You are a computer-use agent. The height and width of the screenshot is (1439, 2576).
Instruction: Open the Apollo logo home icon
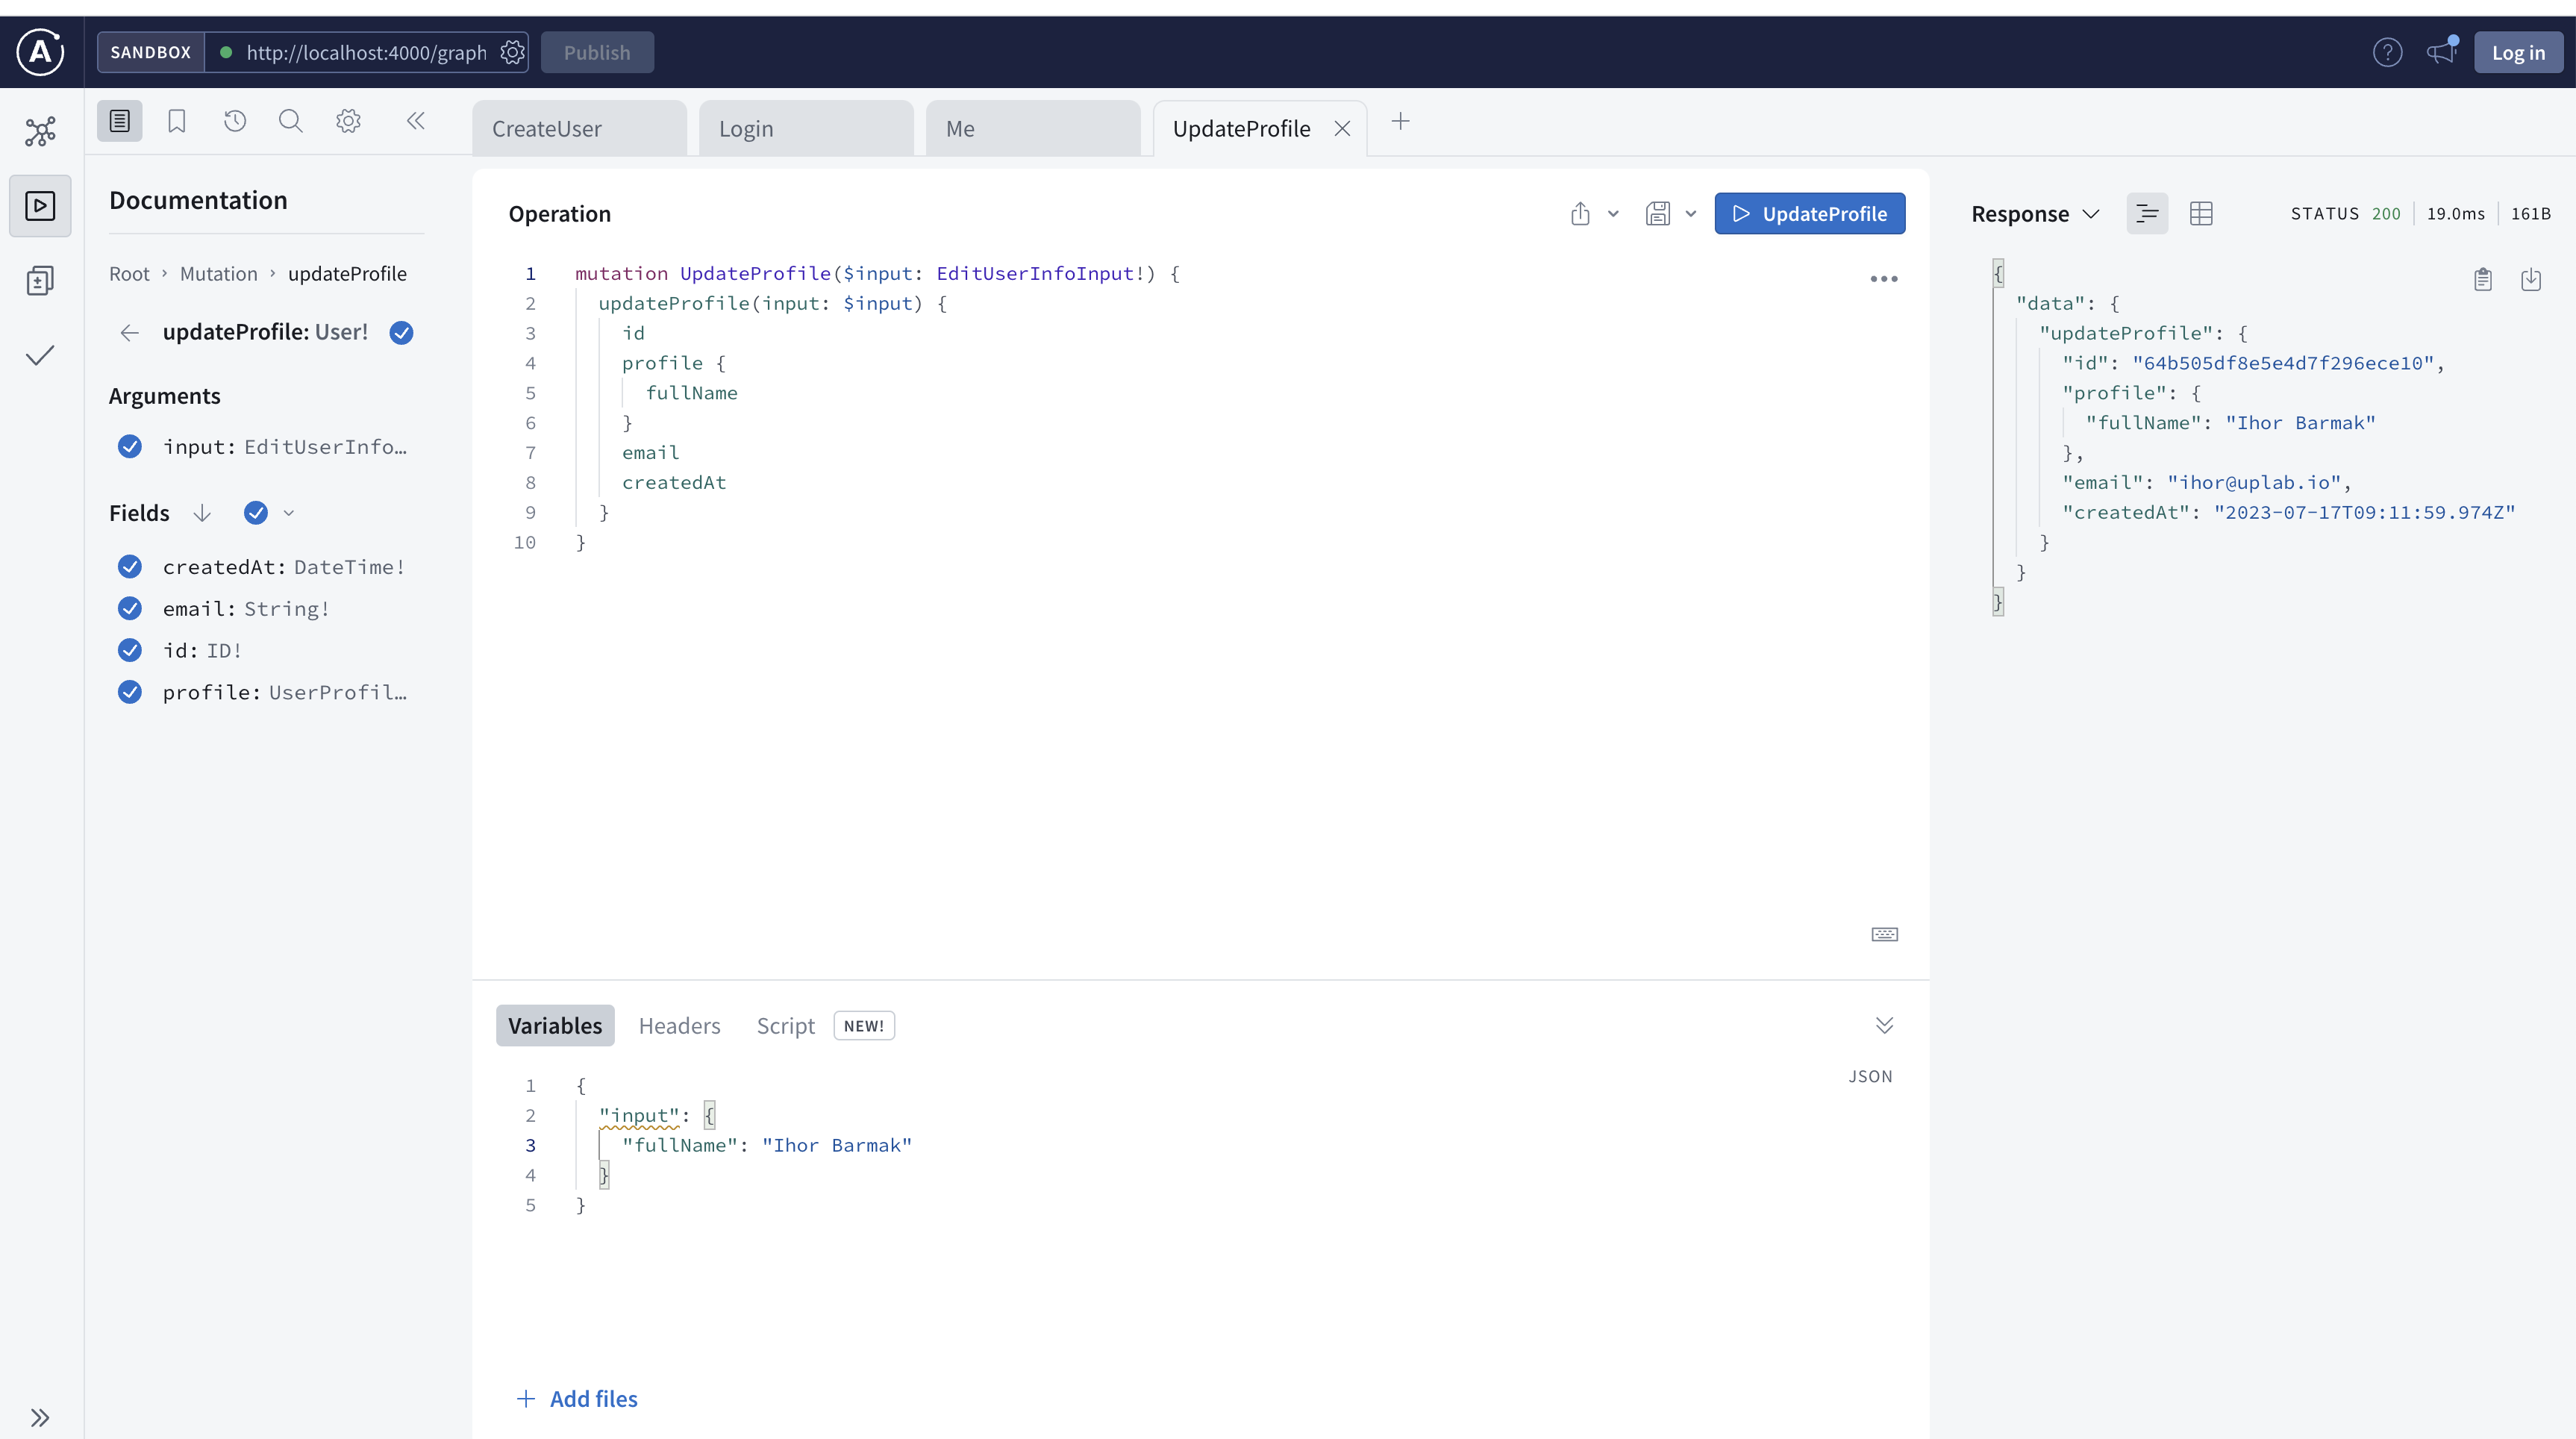click(x=40, y=52)
